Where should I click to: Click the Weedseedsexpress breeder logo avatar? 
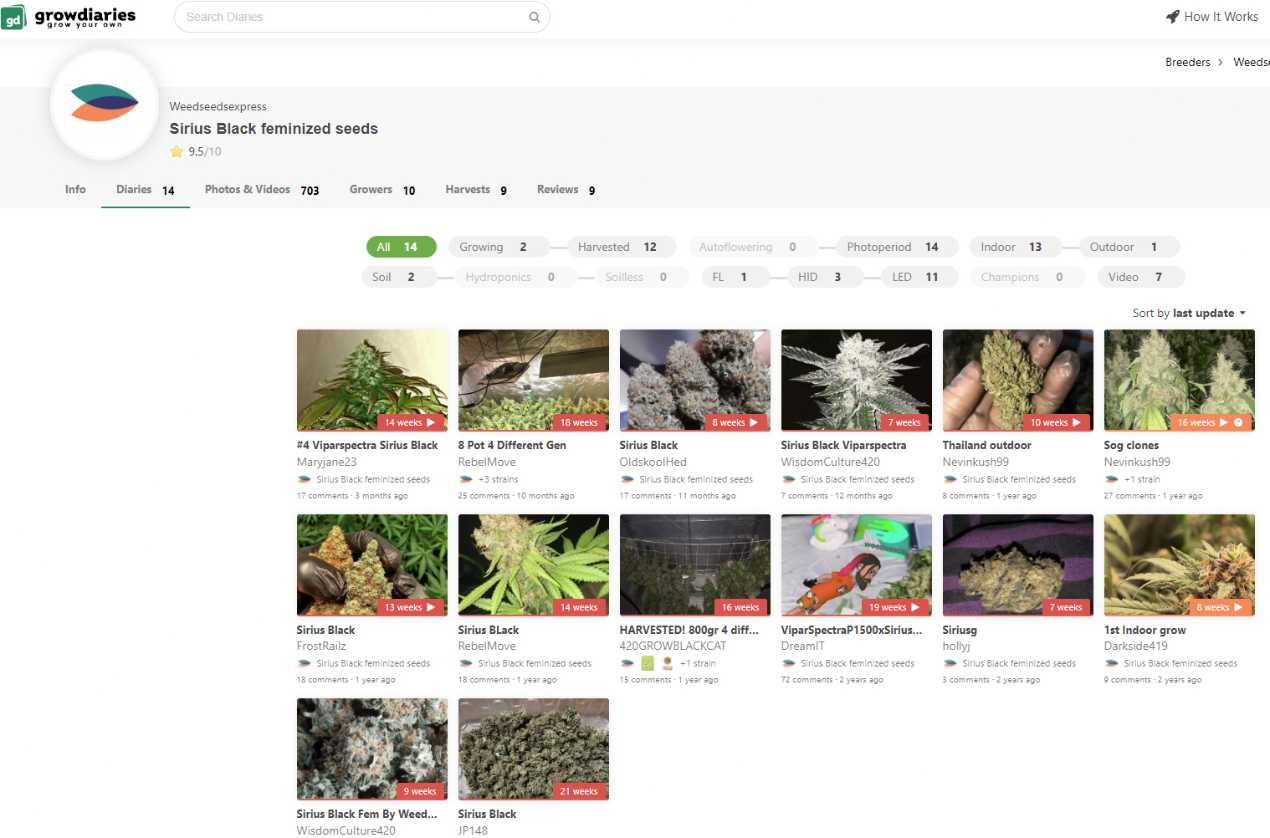tap(104, 104)
